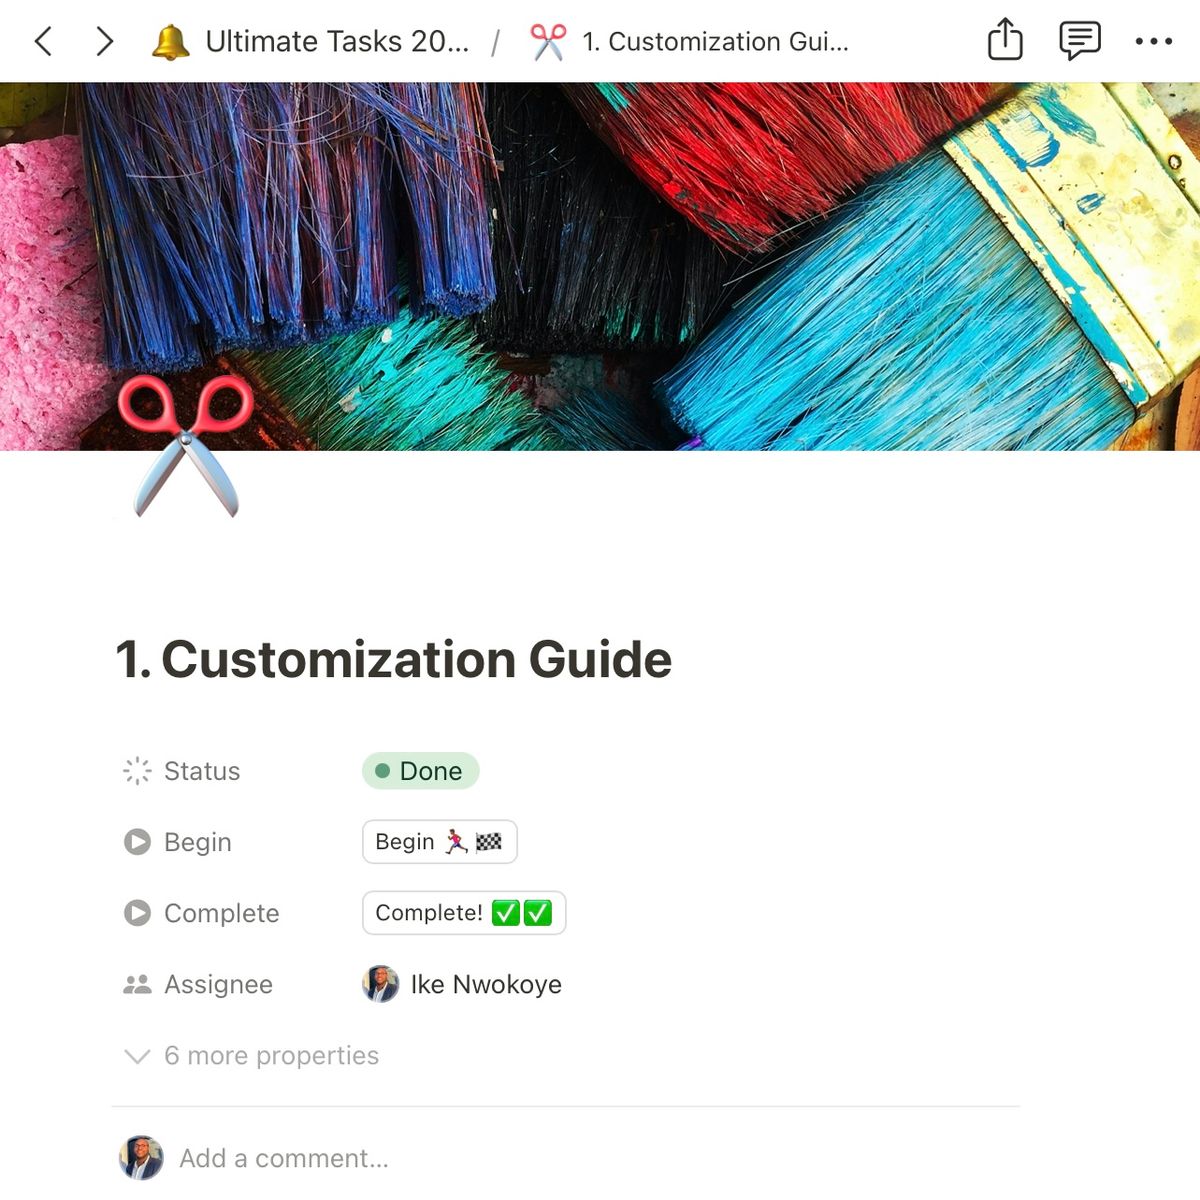Image resolution: width=1200 pixels, height=1200 pixels.
Task: Go back using the left arrow
Action: pyautogui.click(x=43, y=41)
